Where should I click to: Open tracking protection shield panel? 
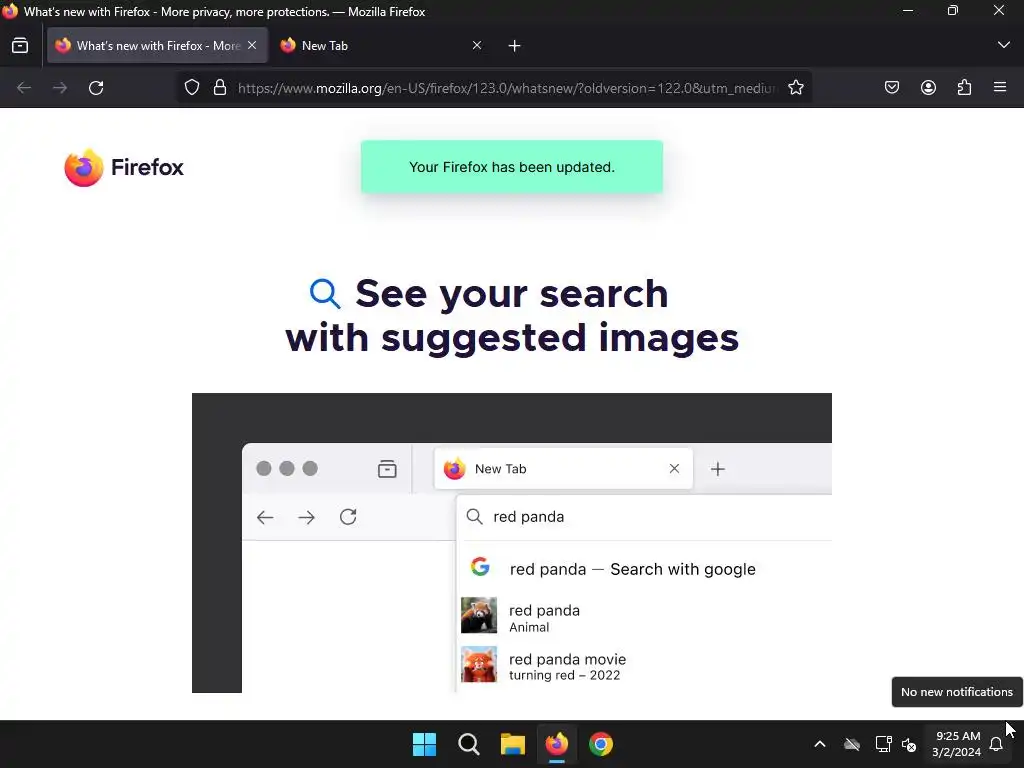pyautogui.click(x=191, y=88)
